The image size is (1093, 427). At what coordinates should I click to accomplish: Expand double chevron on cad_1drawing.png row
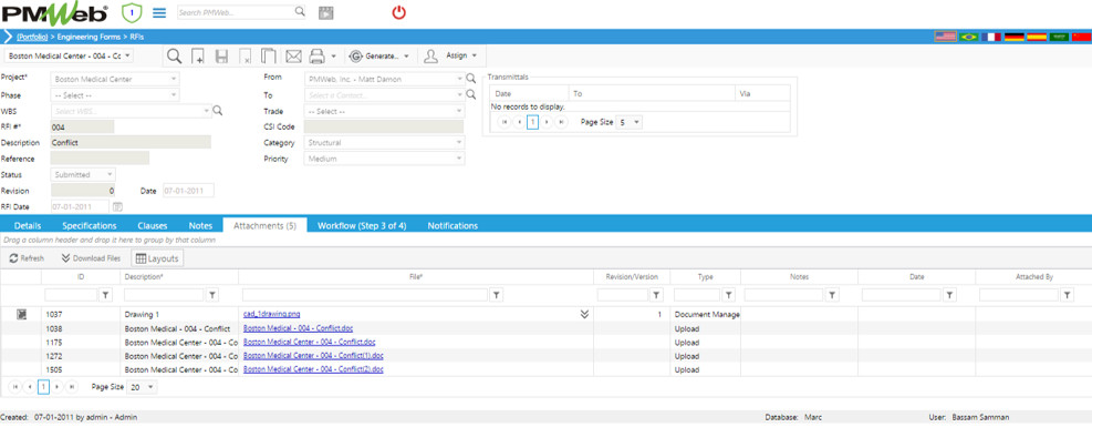[x=584, y=315]
